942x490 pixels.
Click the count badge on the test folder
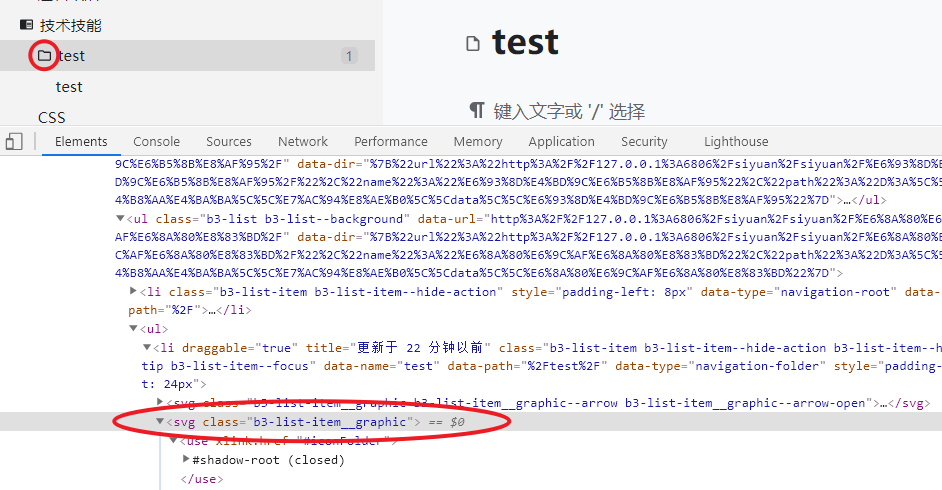point(349,56)
